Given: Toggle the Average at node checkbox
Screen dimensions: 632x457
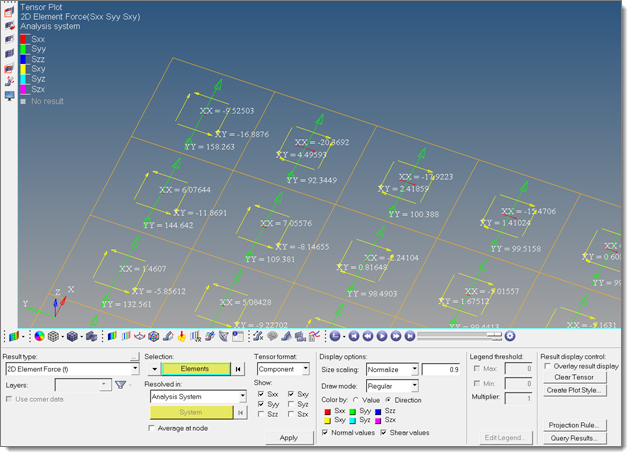Looking at the screenshot, I should coord(151,428).
